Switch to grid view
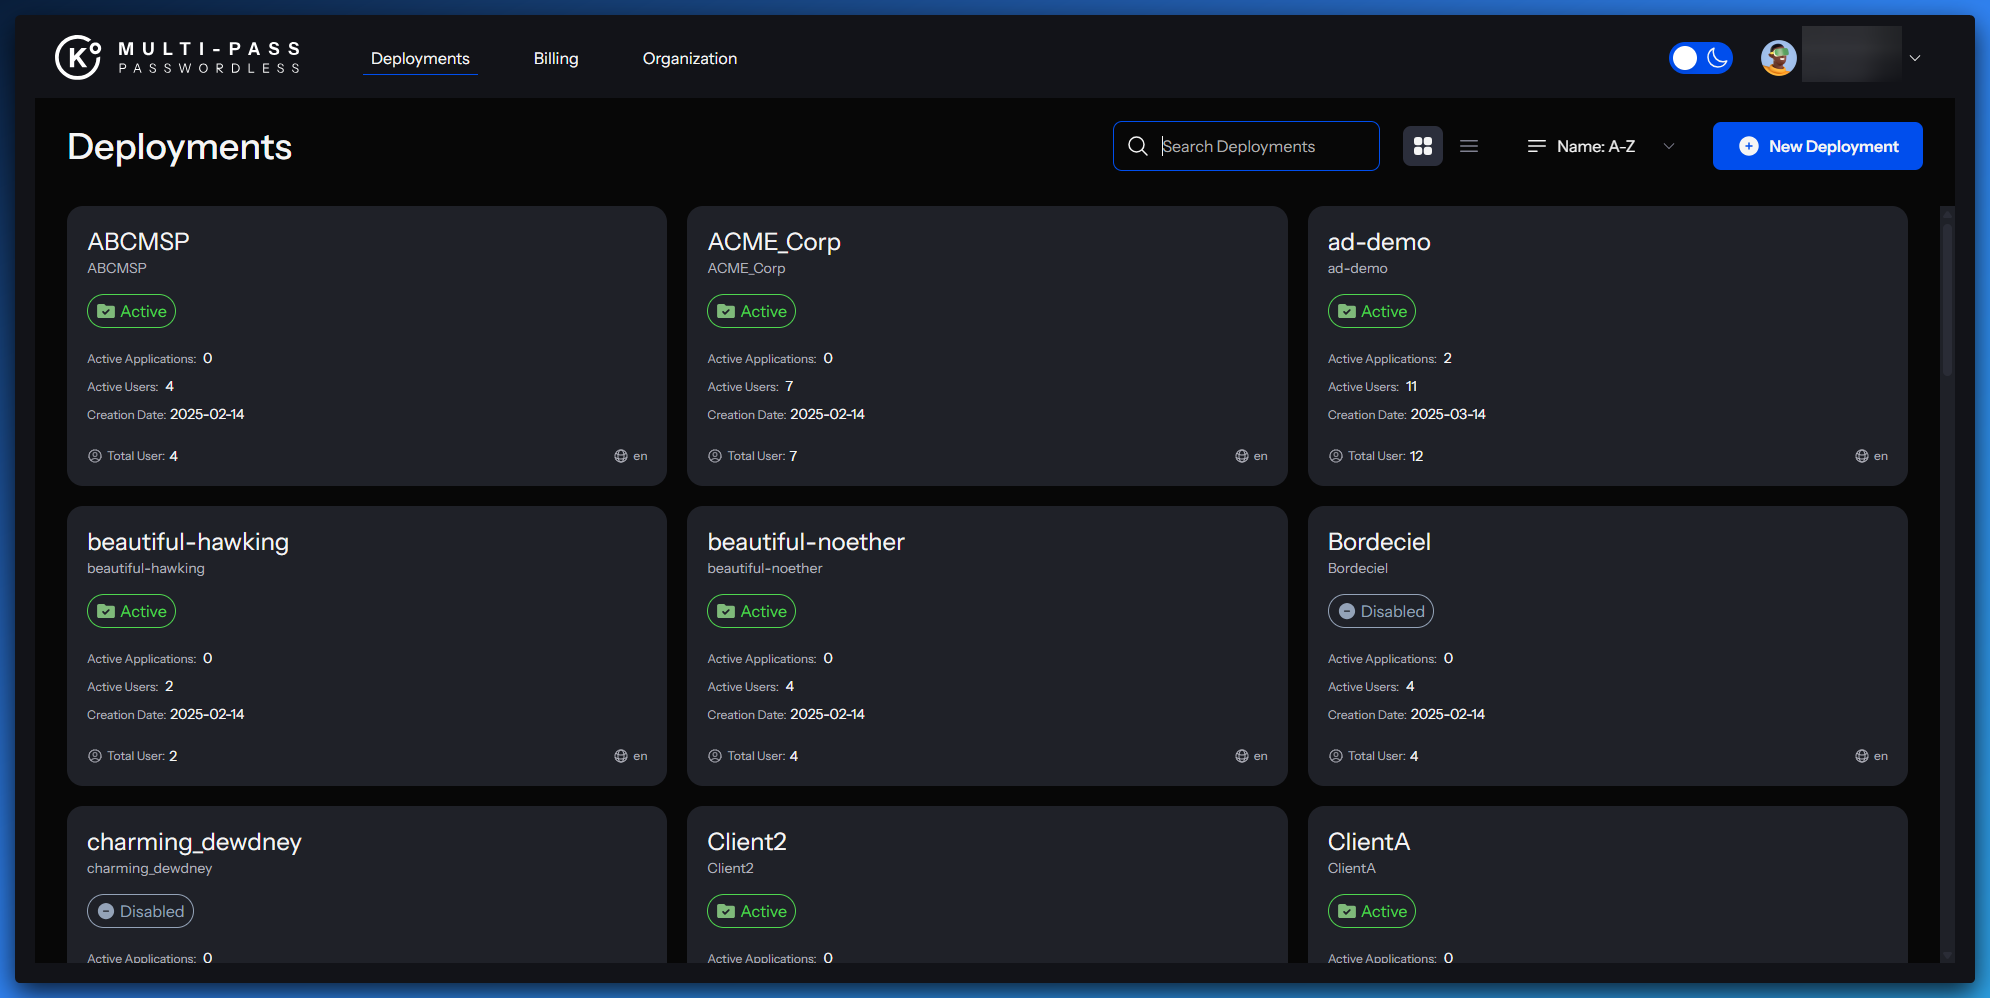 (x=1423, y=146)
